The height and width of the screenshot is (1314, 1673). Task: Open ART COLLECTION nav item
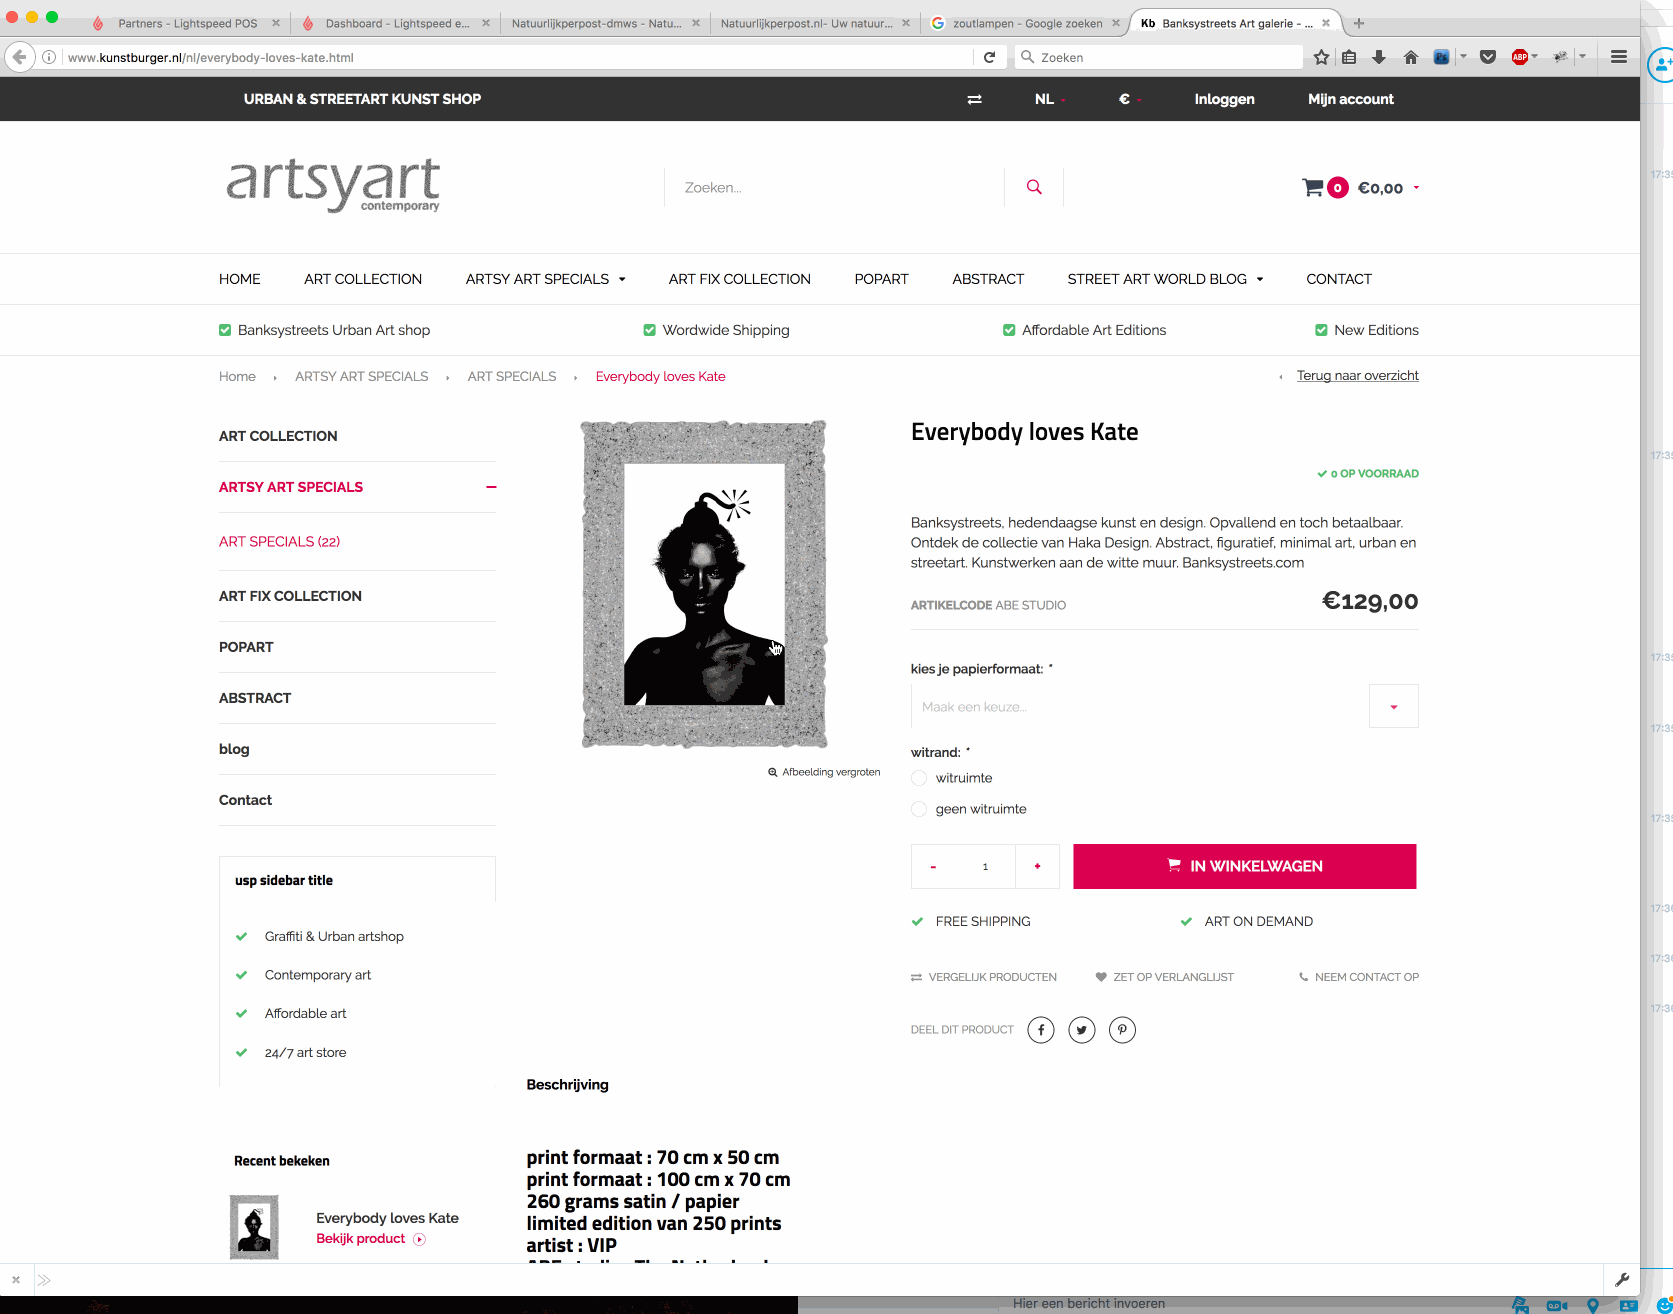pyautogui.click(x=363, y=279)
